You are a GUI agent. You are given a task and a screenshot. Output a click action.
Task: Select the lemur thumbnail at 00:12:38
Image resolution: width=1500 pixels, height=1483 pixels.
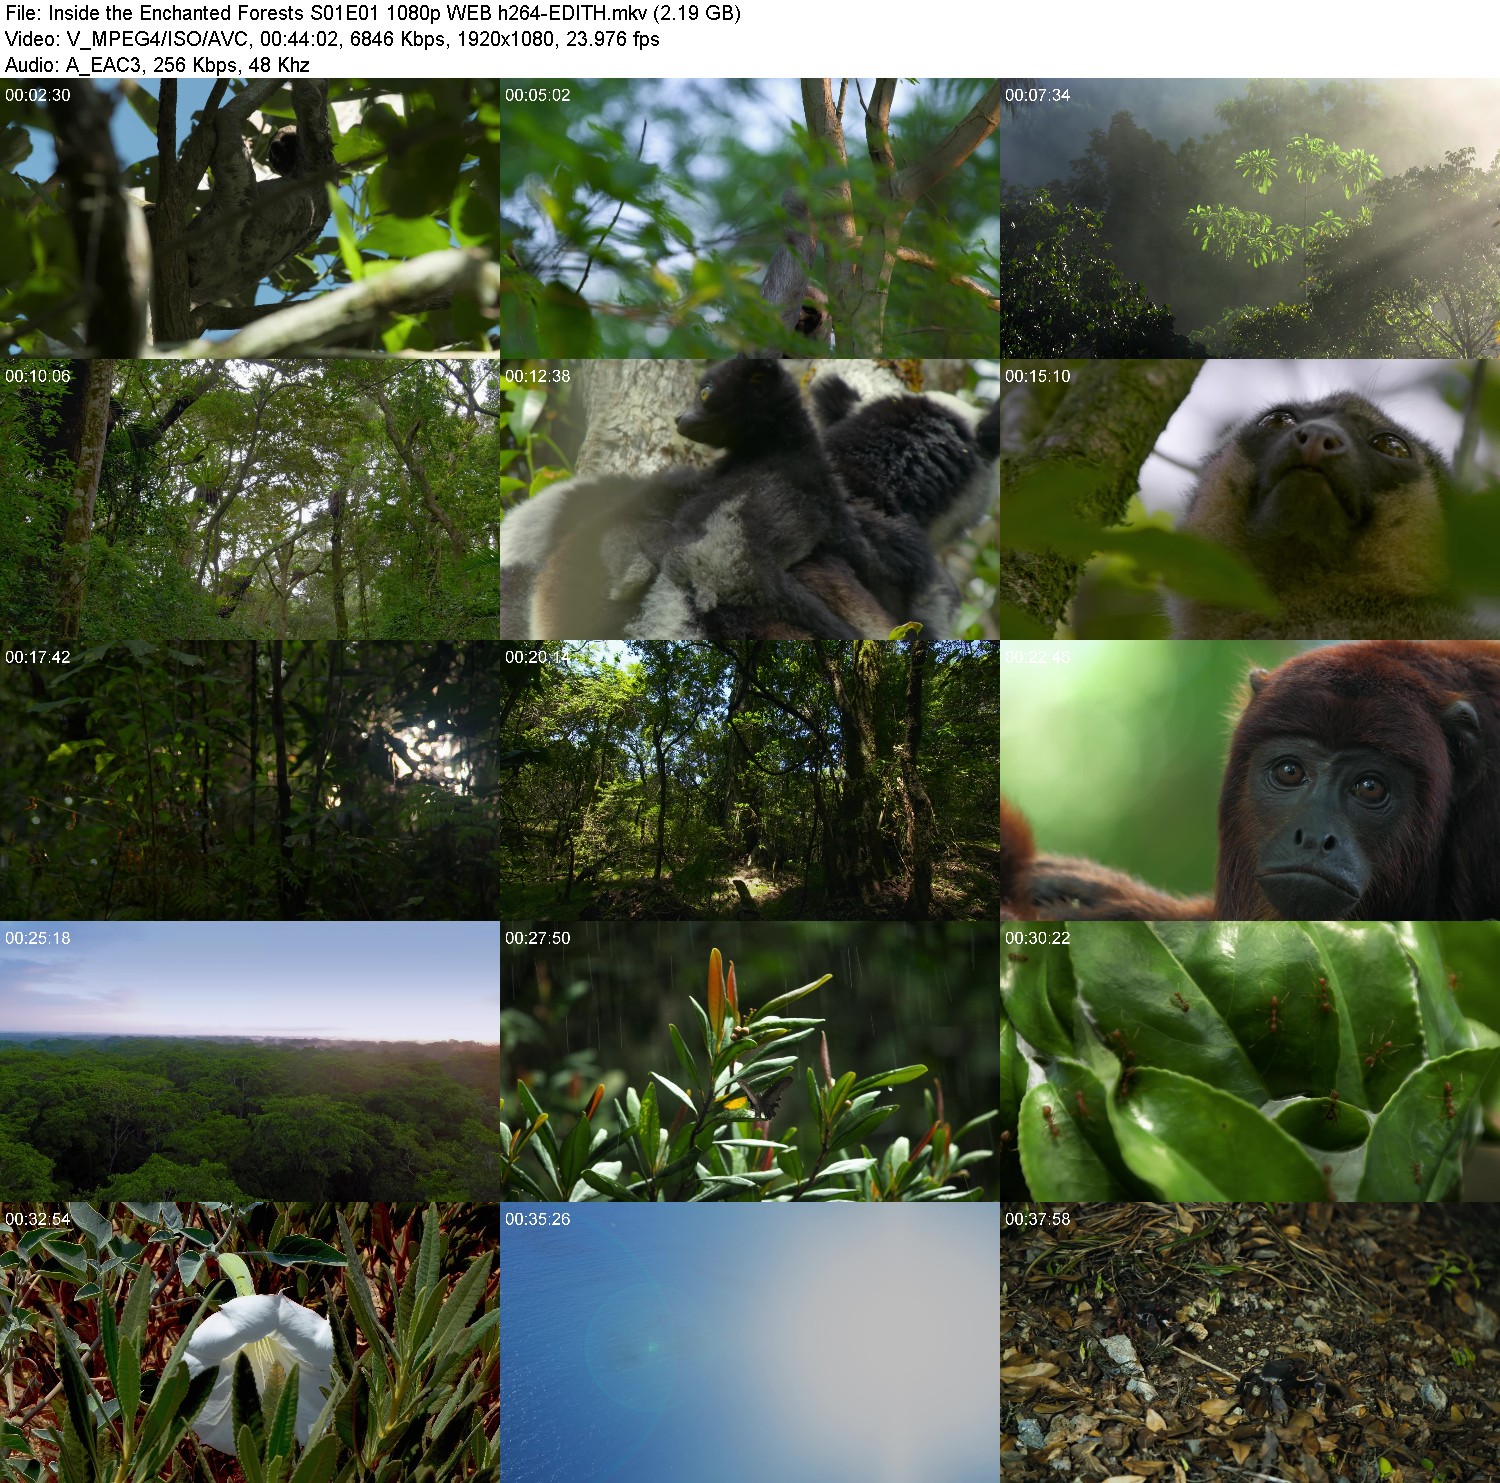click(749, 499)
